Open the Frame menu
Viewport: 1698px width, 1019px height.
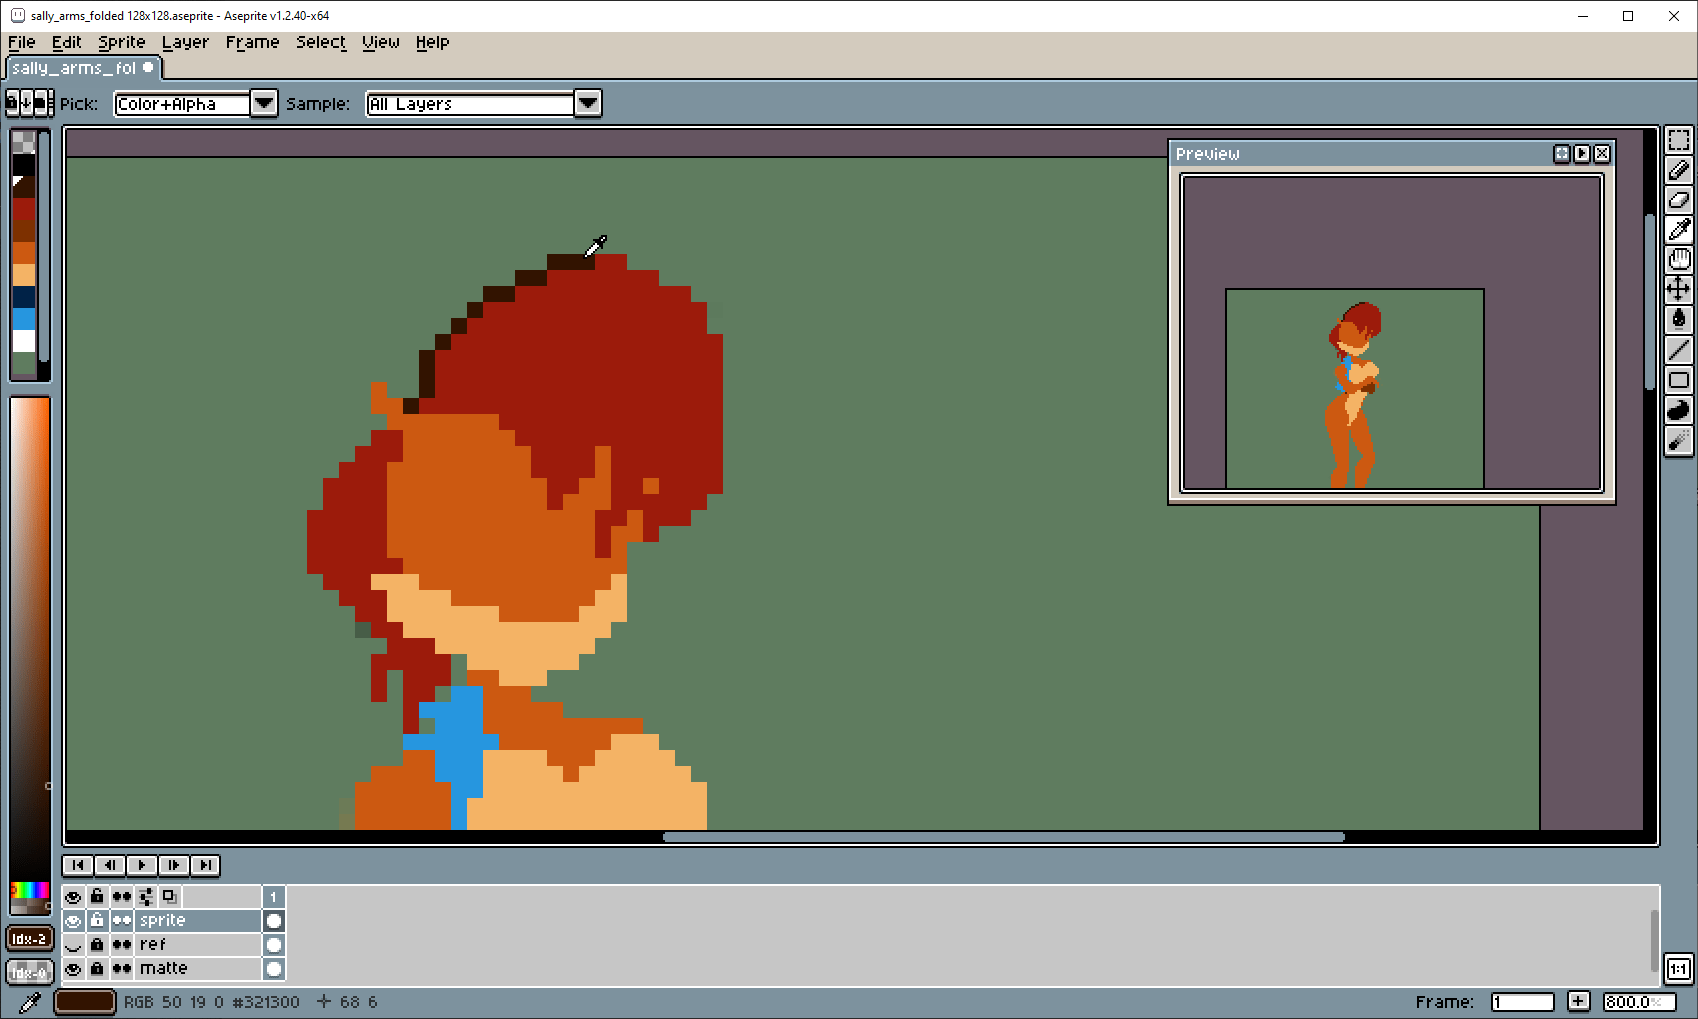click(252, 42)
